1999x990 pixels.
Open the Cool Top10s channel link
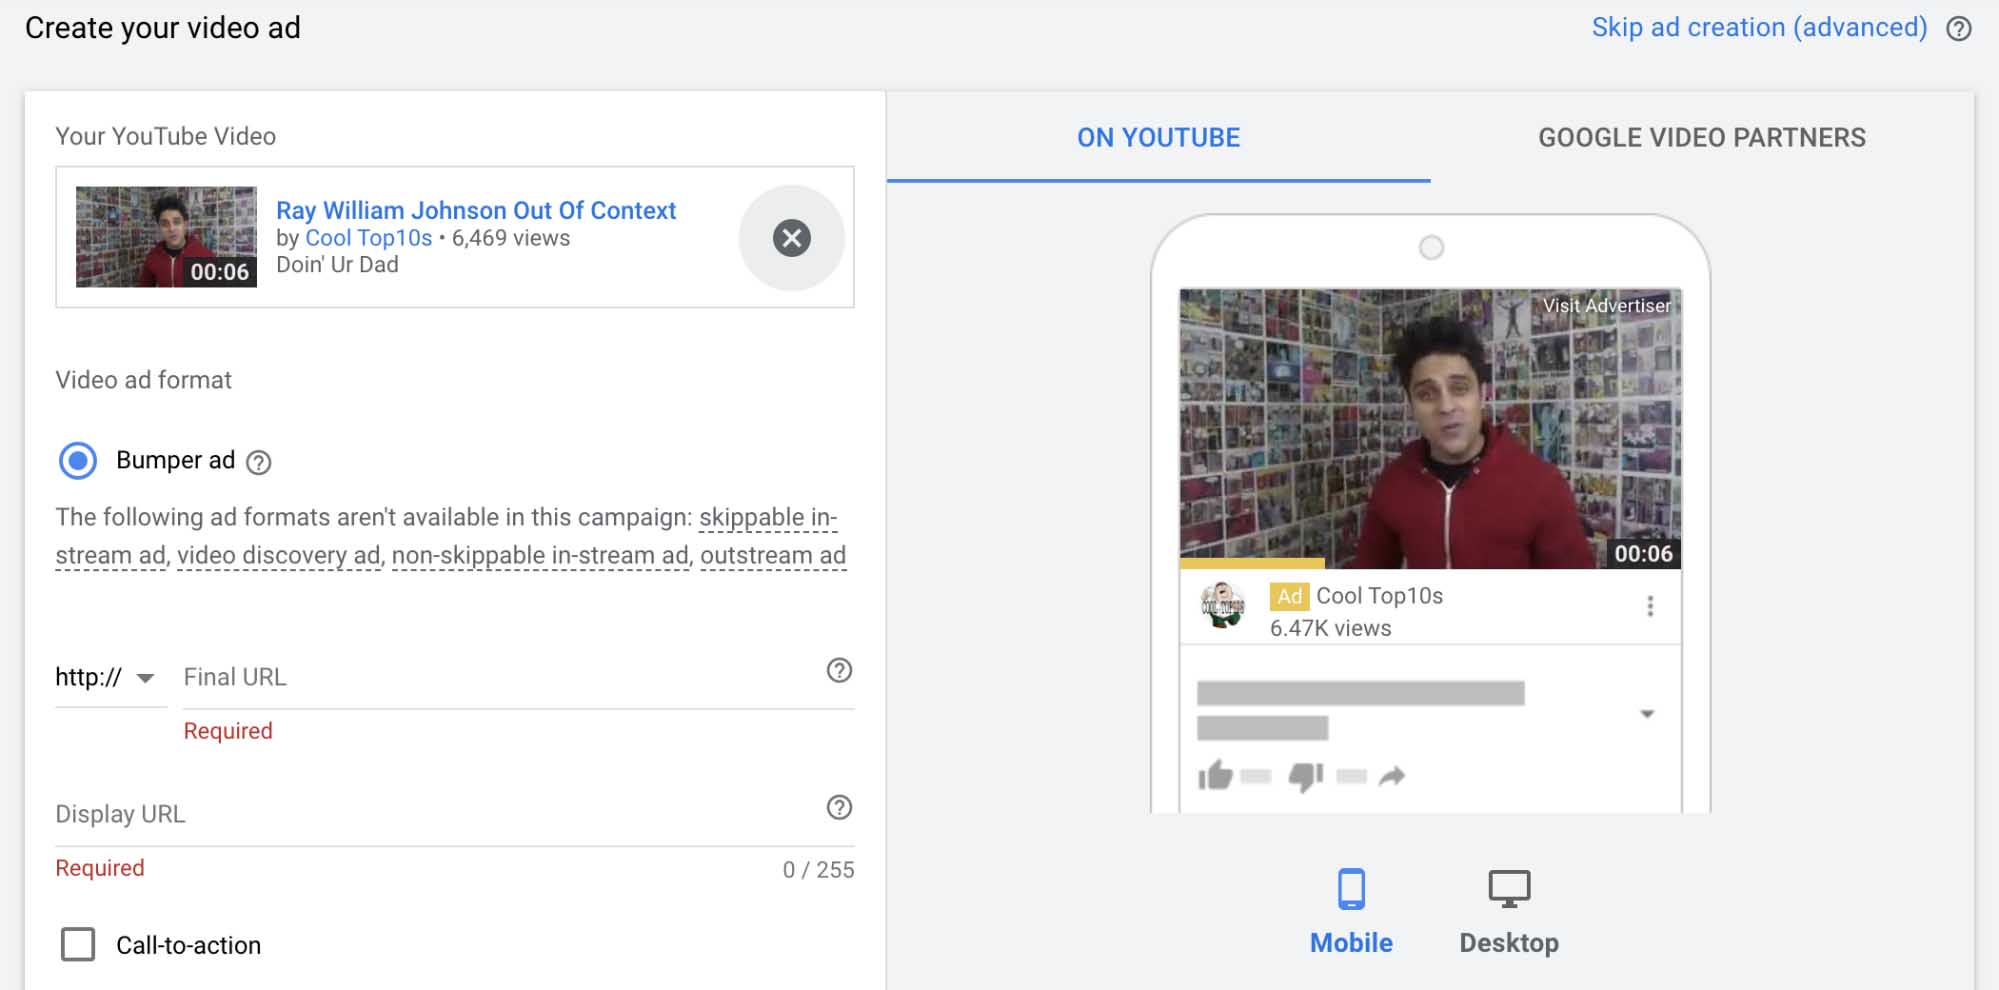coord(368,238)
